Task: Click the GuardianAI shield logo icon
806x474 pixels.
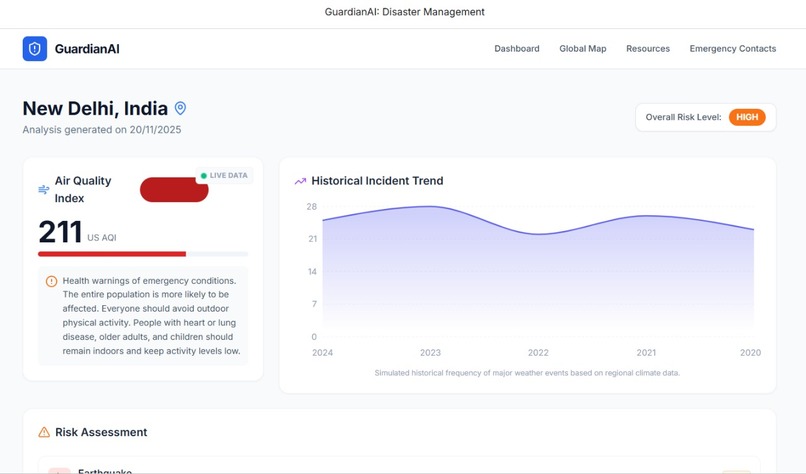Action: [x=34, y=49]
